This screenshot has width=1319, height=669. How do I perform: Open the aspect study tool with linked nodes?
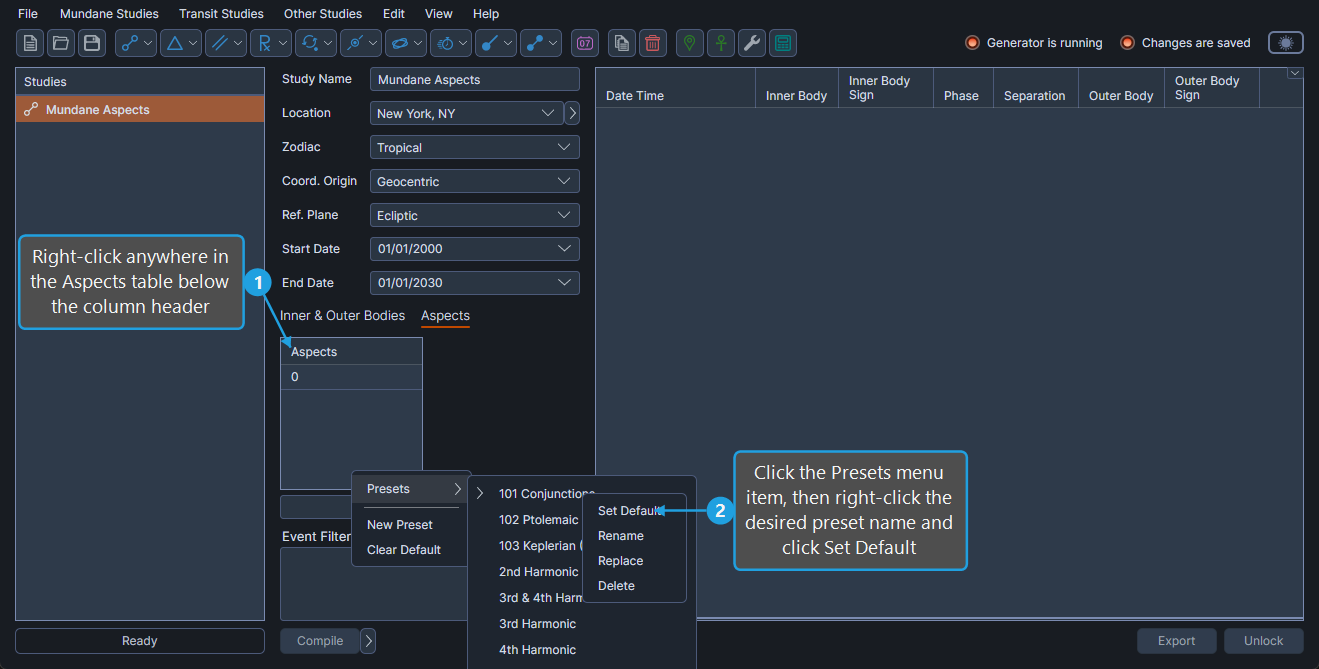coord(136,43)
